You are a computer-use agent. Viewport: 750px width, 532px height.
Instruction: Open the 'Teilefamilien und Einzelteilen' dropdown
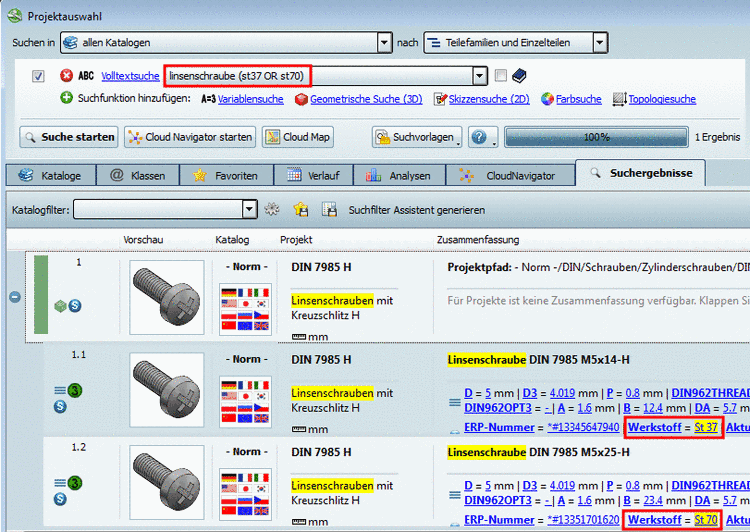(600, 43)
